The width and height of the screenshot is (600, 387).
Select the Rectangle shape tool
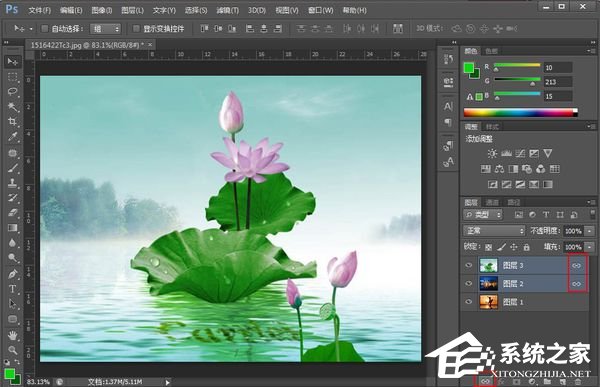[x=13, y=319]
